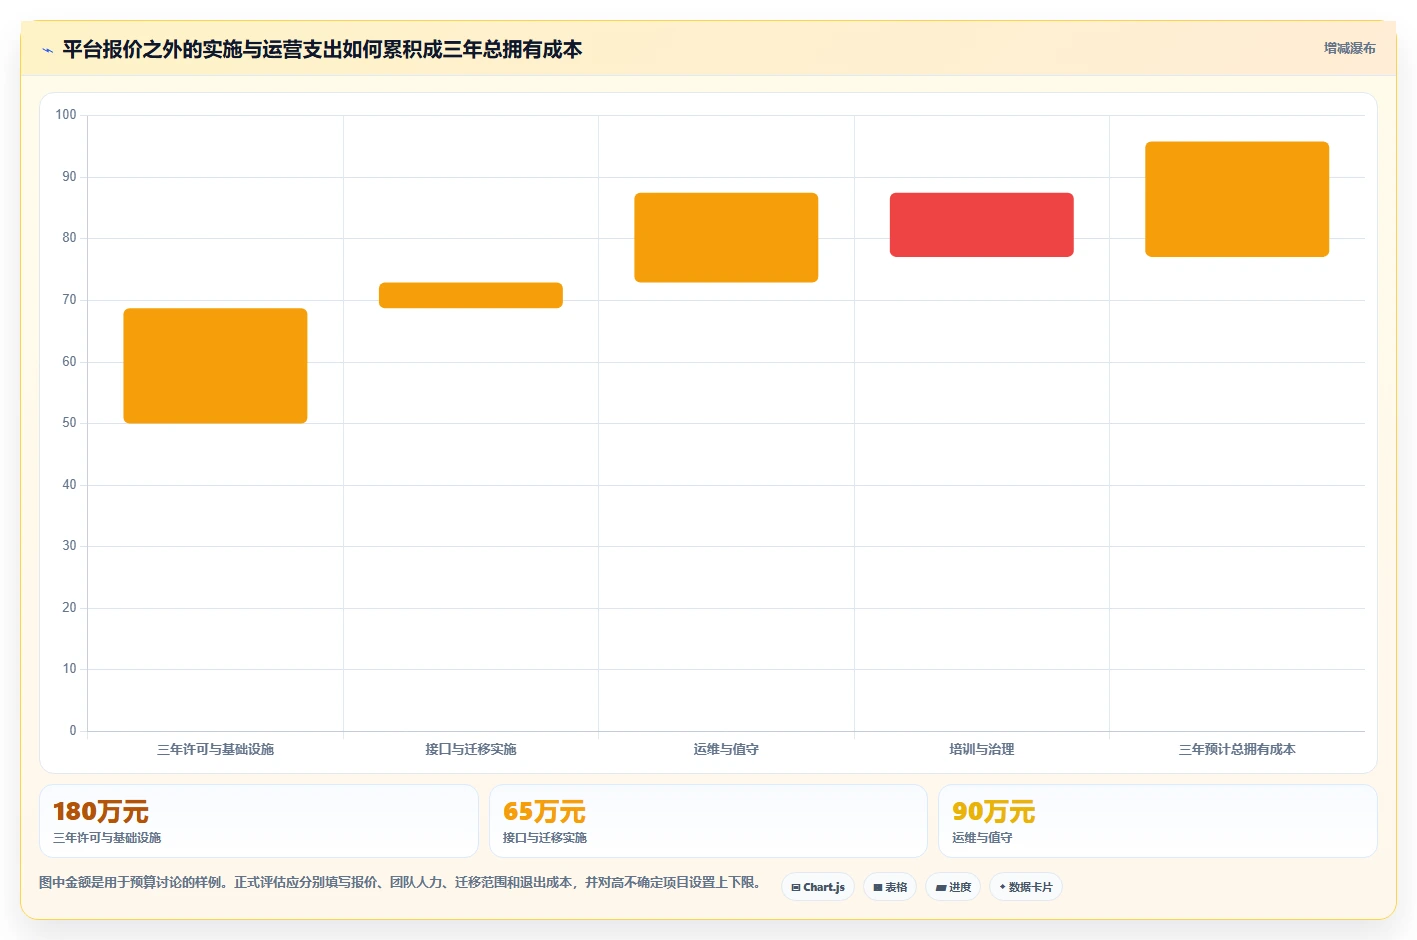Click the 接口与迁移实施 x-axis label
The width and height of the screenshot is (1417, 940).
pyautogui.click(x=471, y=749)
